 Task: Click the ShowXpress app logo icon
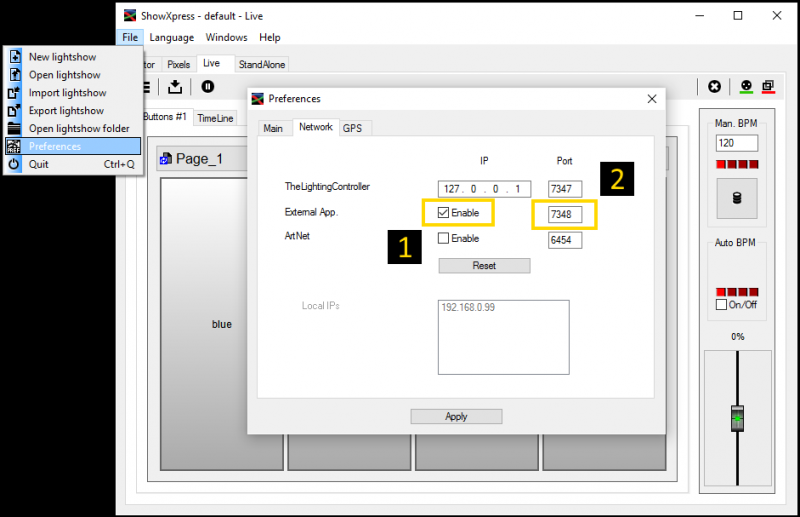click(130, 16)
